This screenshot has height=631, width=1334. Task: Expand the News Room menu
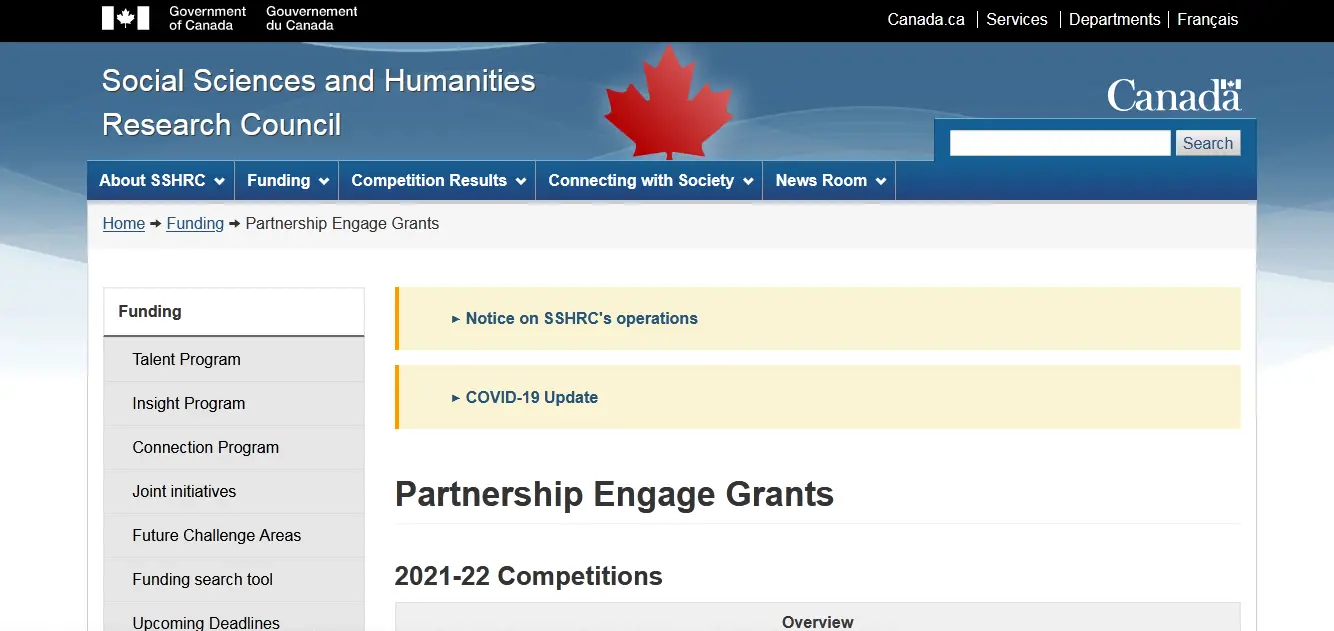click(x=829, y=181)
